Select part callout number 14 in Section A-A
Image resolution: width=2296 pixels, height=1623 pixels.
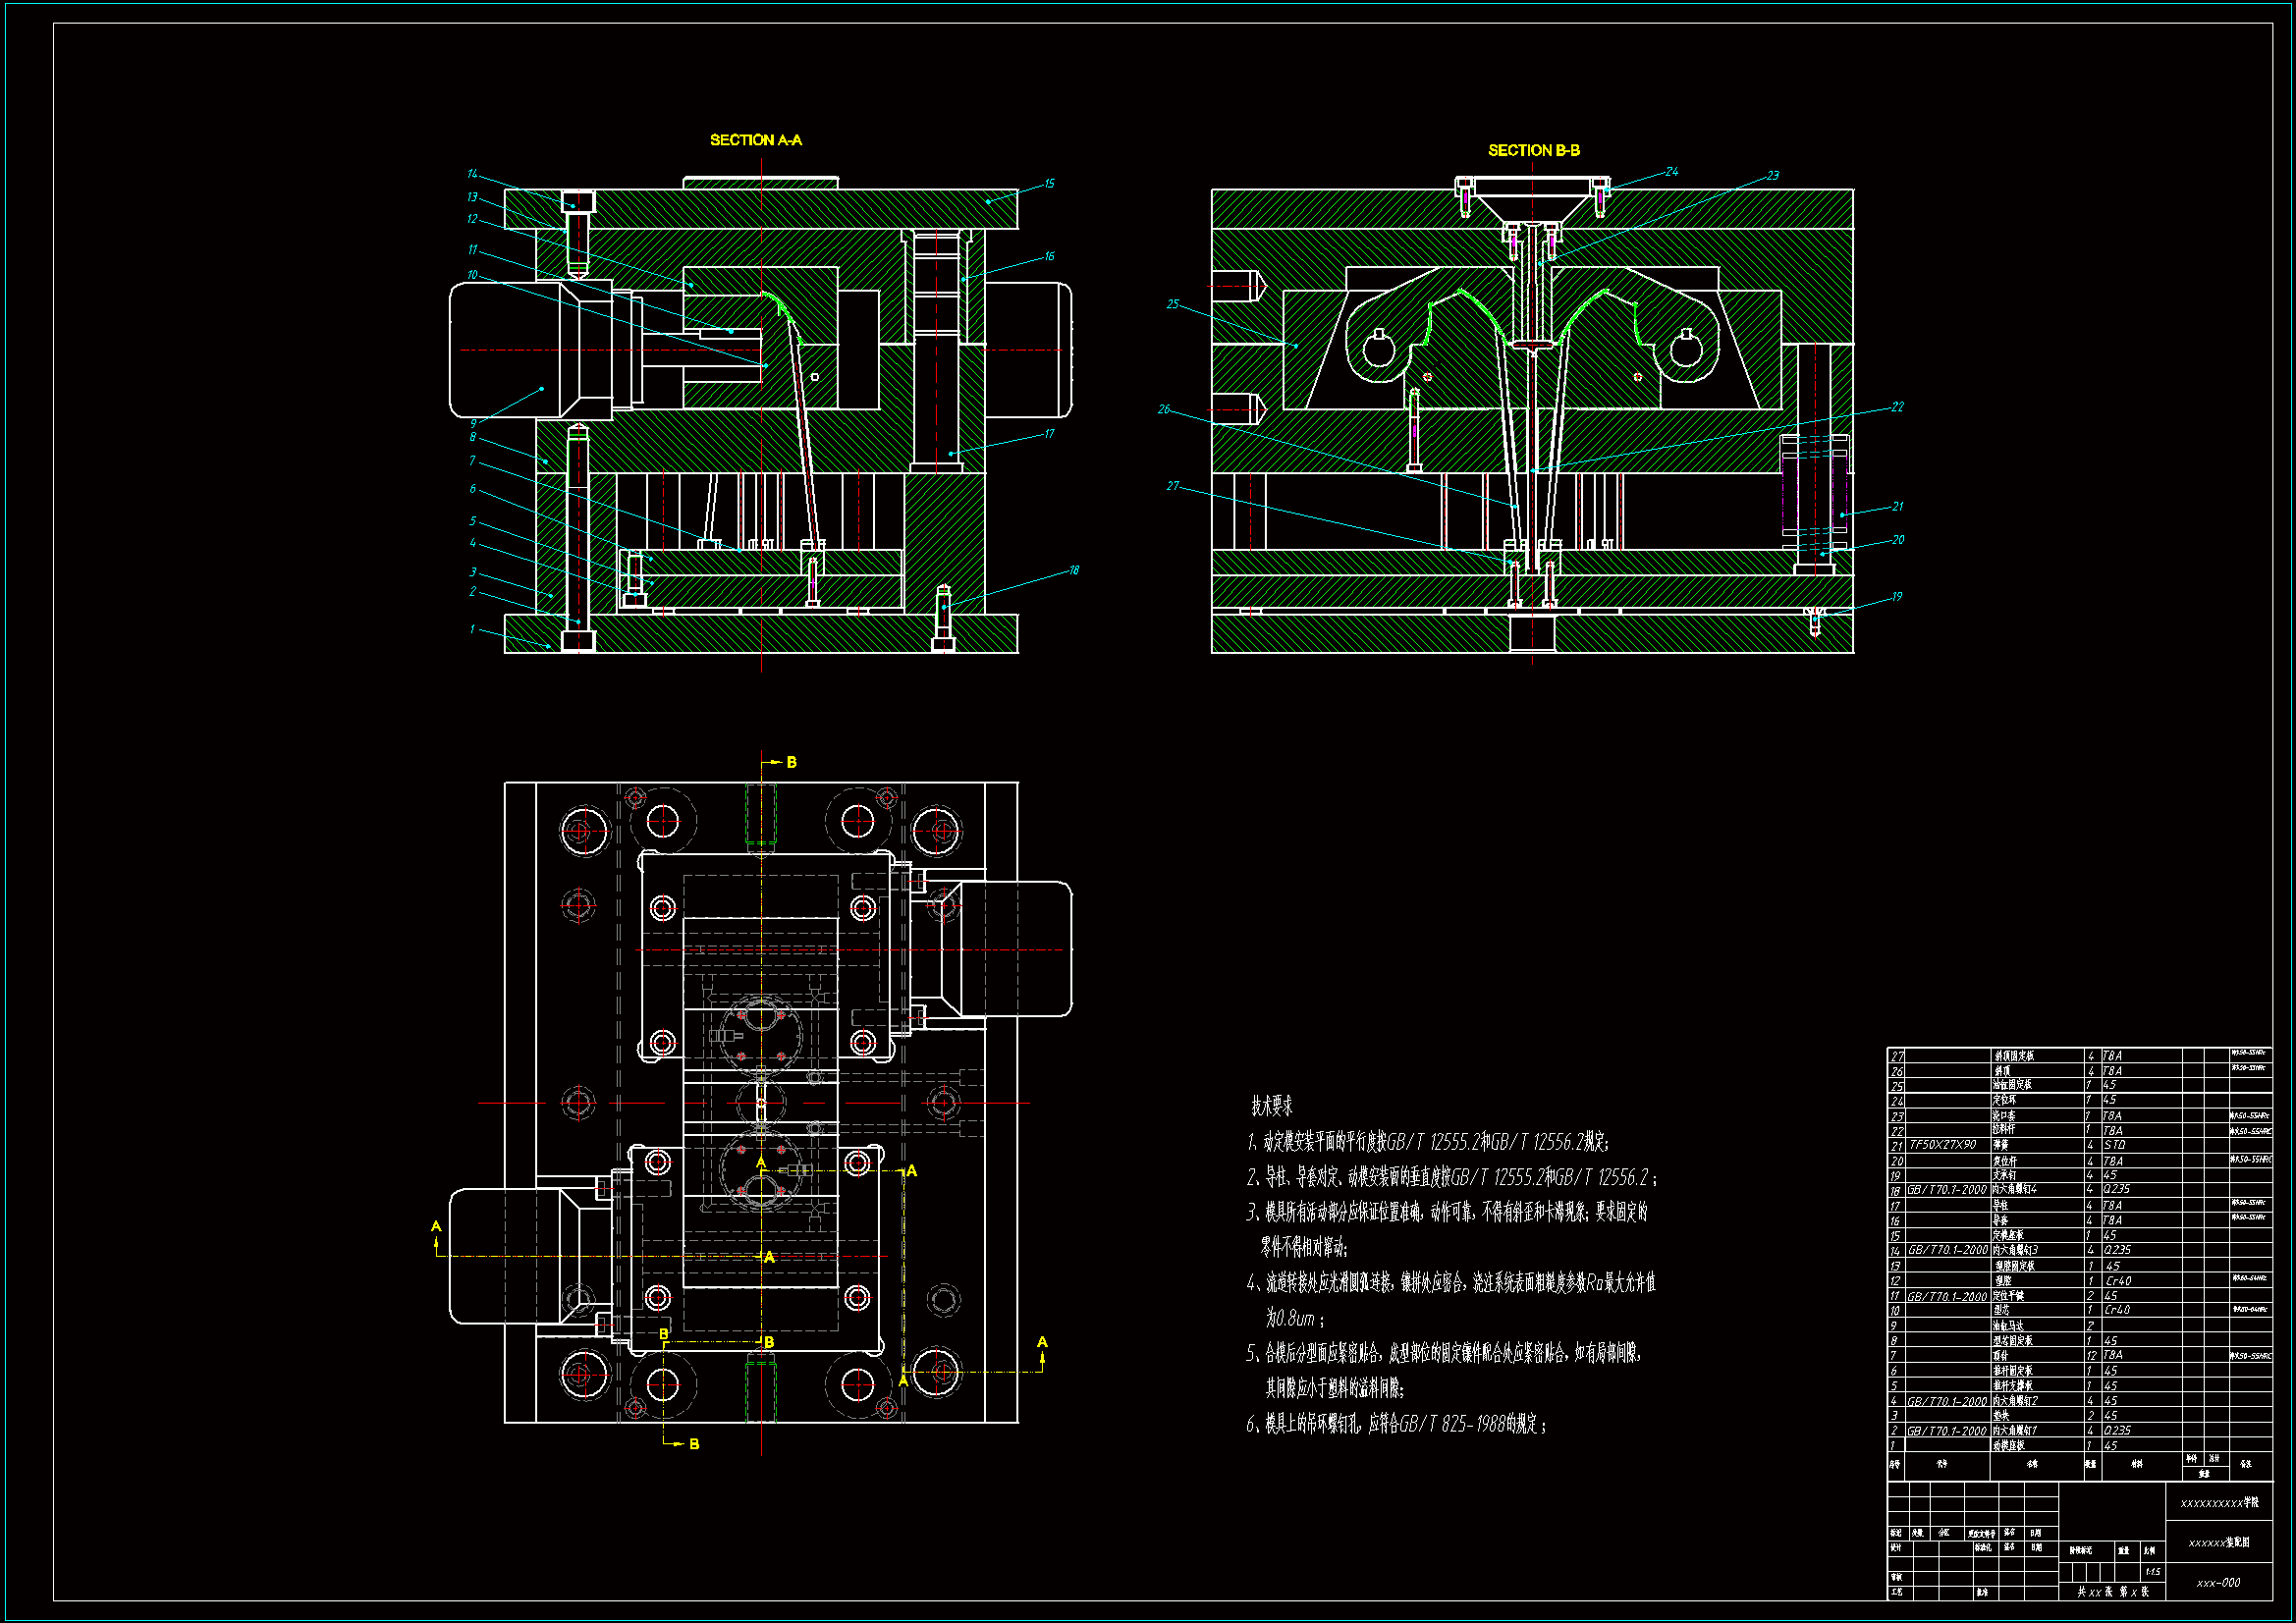(x=472, y=174)
